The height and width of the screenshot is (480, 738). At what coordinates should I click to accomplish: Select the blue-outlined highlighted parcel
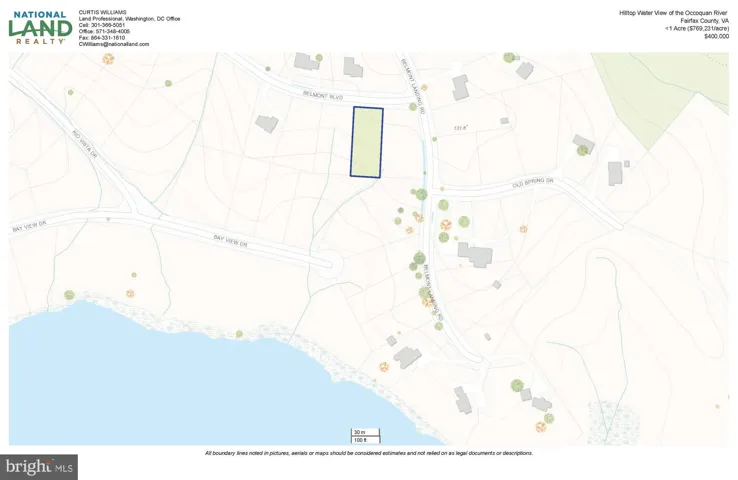pos(367,142)
